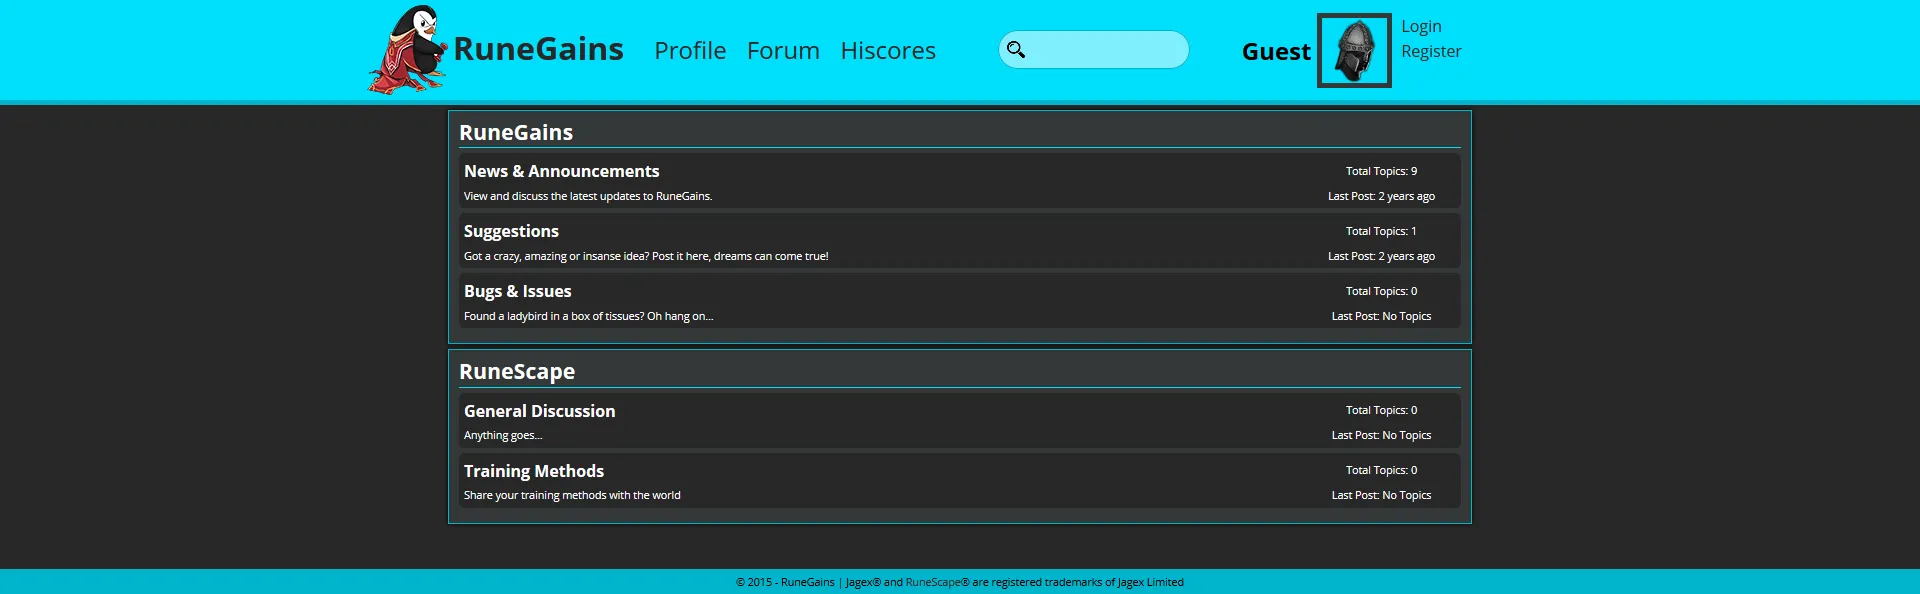Open the Bugs & Issues forum
The image size is (1920, 594).
(517, 291)
